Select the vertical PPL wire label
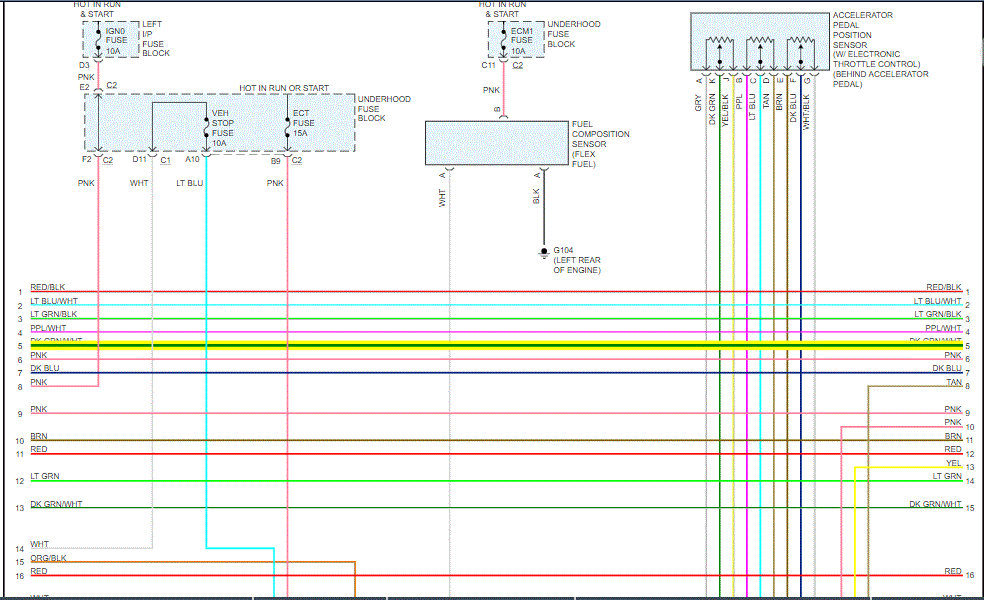984x600 pixels. pos(739,102)
